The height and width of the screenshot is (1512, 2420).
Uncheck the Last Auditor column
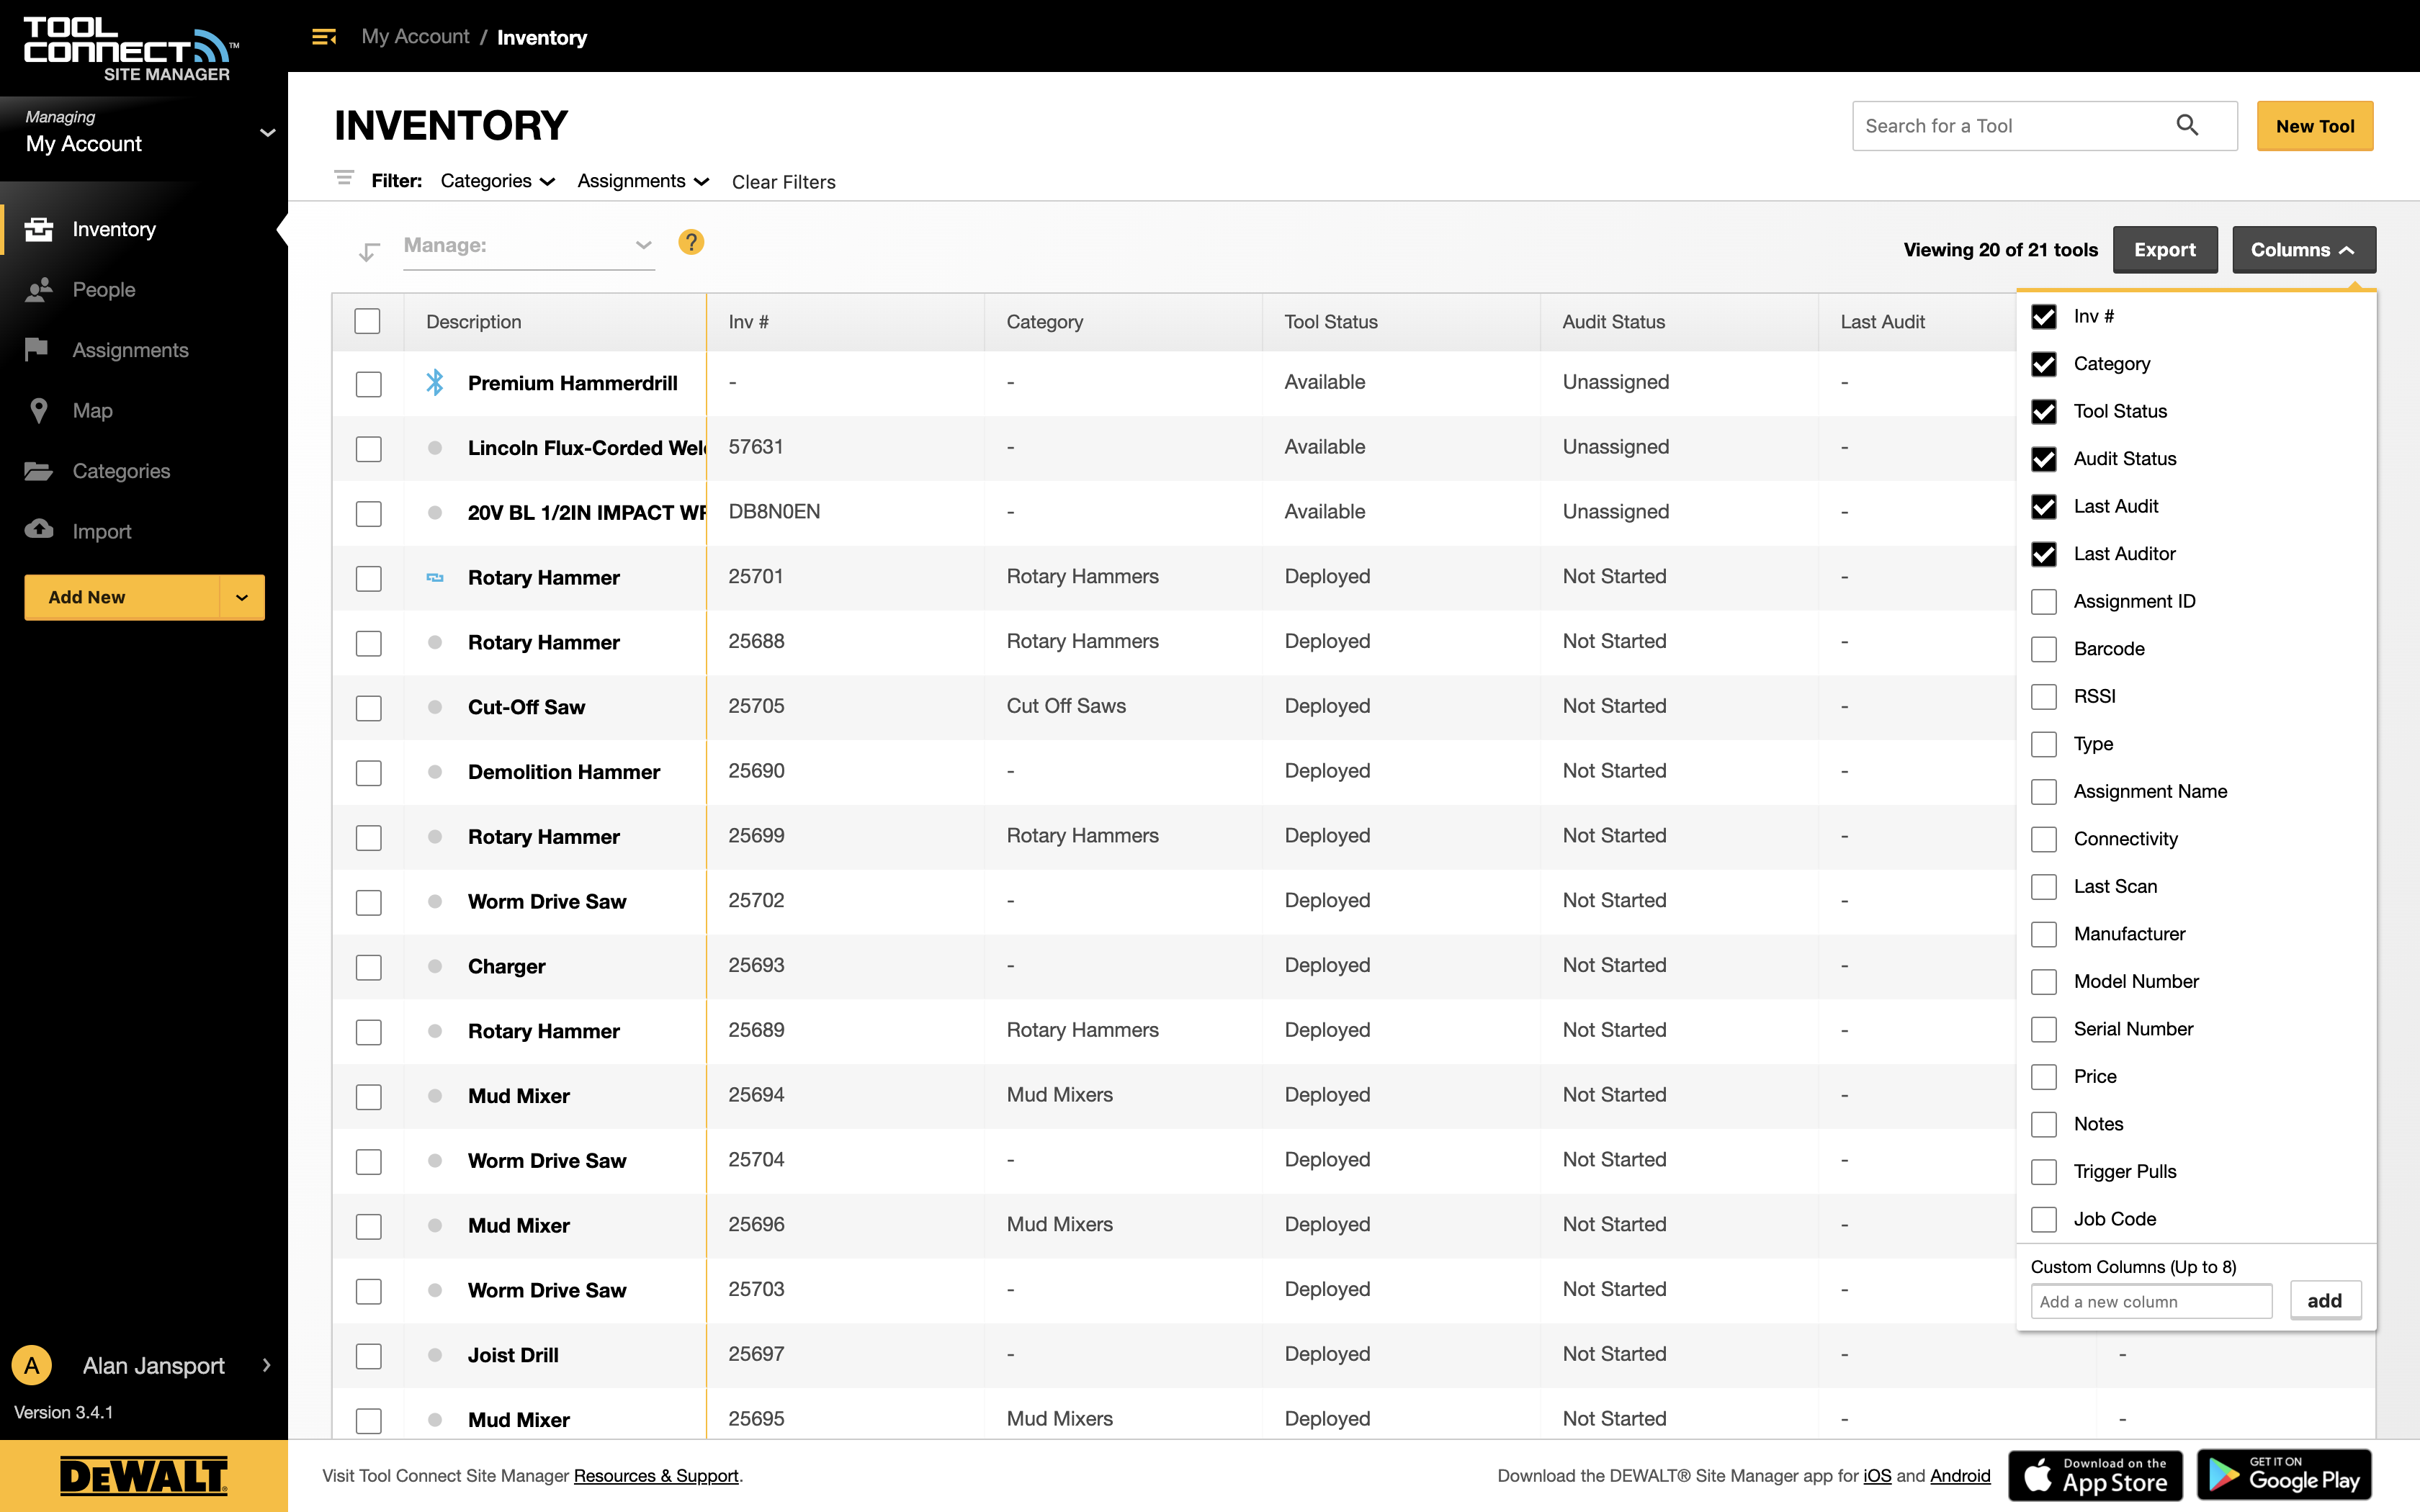[2044, 554]
